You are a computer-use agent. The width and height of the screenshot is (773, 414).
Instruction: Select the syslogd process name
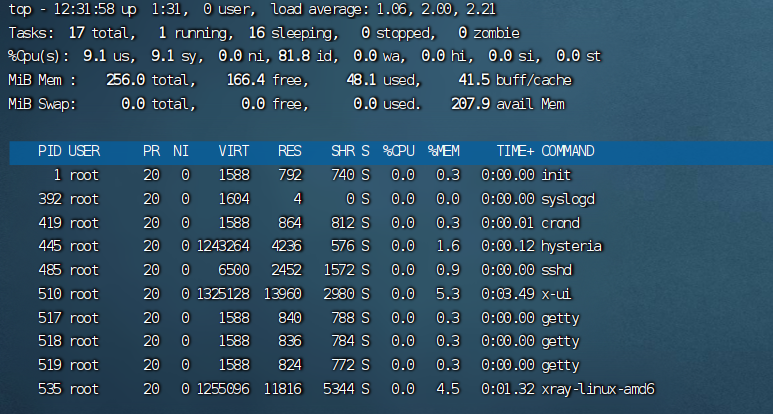[568, 199]
